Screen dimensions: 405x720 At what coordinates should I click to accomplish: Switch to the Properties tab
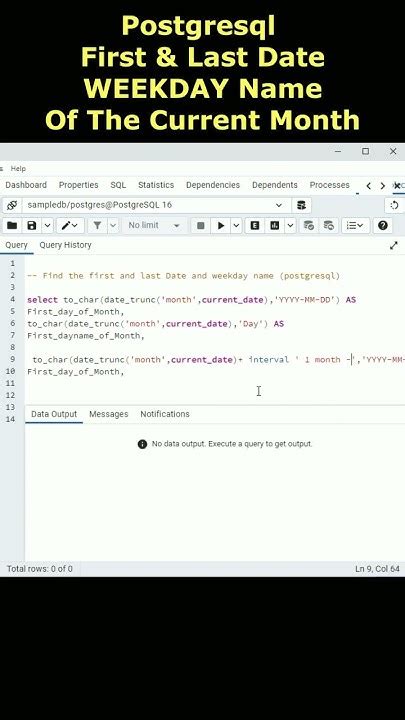(x=79, y=185)
